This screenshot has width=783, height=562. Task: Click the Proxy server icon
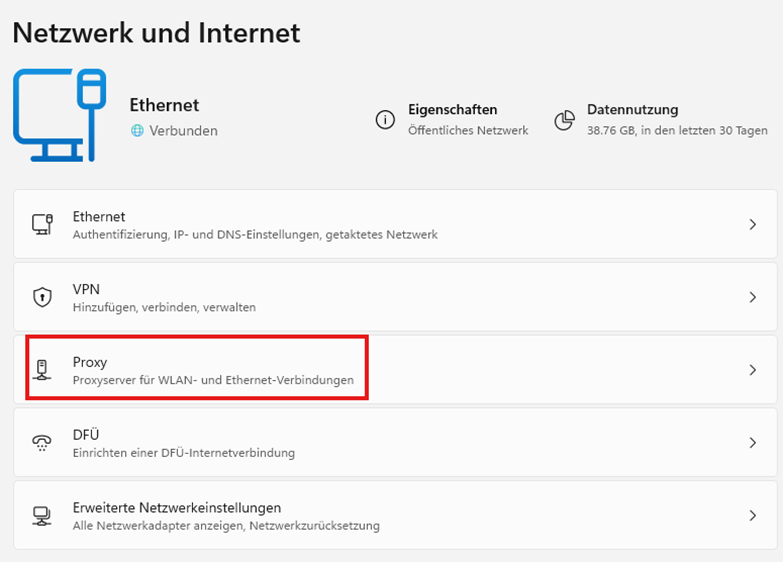[x=42, y=370]
